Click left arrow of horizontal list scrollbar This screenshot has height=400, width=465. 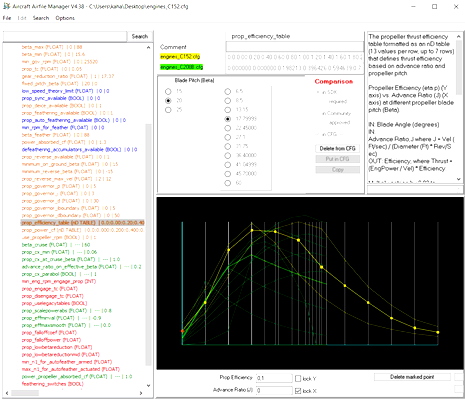point(7,393)
